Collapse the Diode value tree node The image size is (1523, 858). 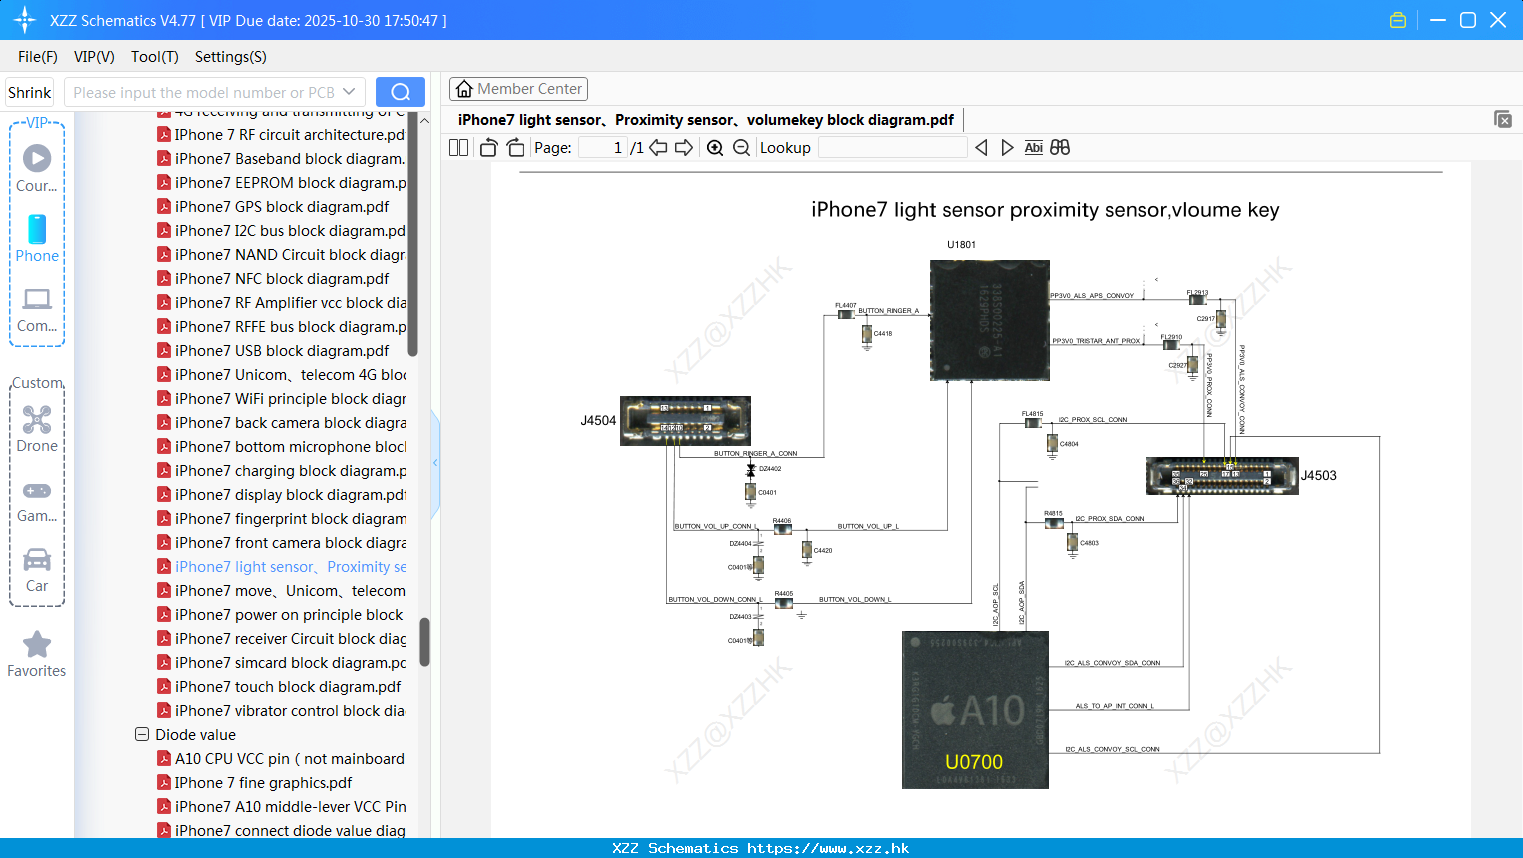(142, 734)
